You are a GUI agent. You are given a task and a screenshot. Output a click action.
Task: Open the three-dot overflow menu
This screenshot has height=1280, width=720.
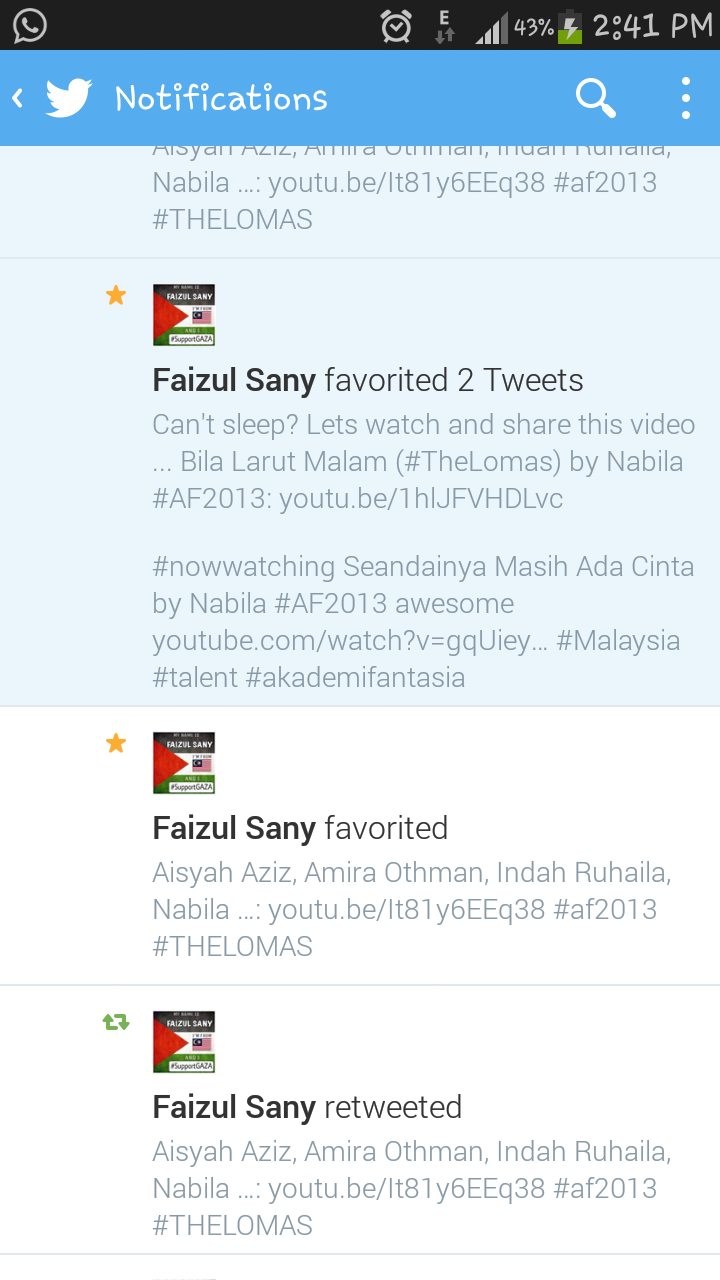(686, 98)
